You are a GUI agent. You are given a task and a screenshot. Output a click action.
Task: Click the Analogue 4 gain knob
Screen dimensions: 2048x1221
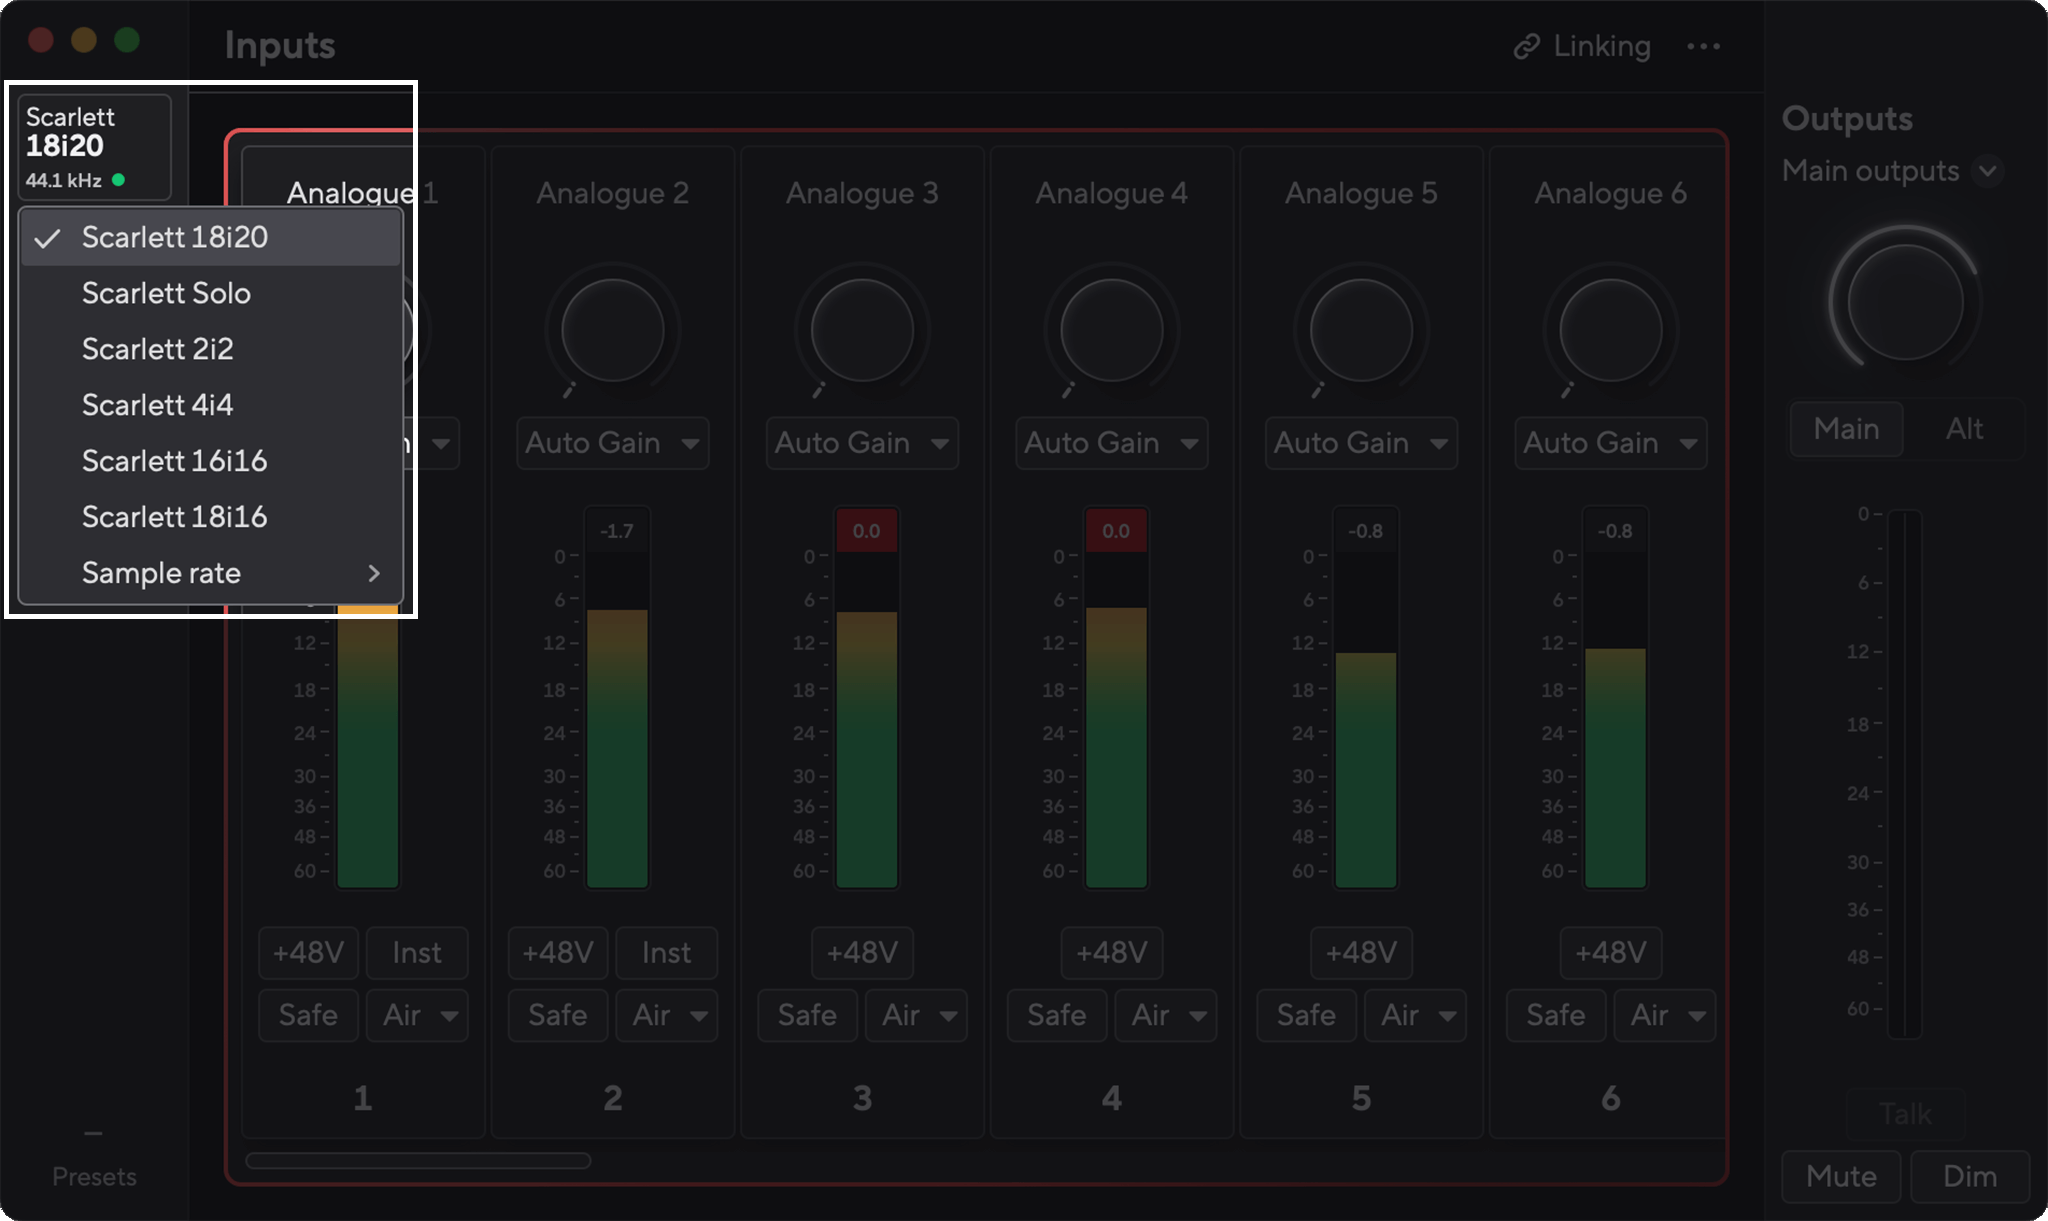point(1111,331)
